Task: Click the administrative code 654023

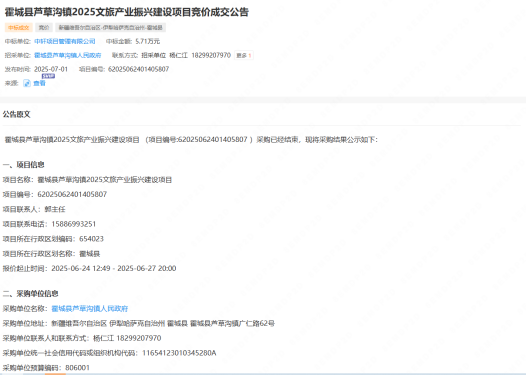Action: tap(91, 239)
